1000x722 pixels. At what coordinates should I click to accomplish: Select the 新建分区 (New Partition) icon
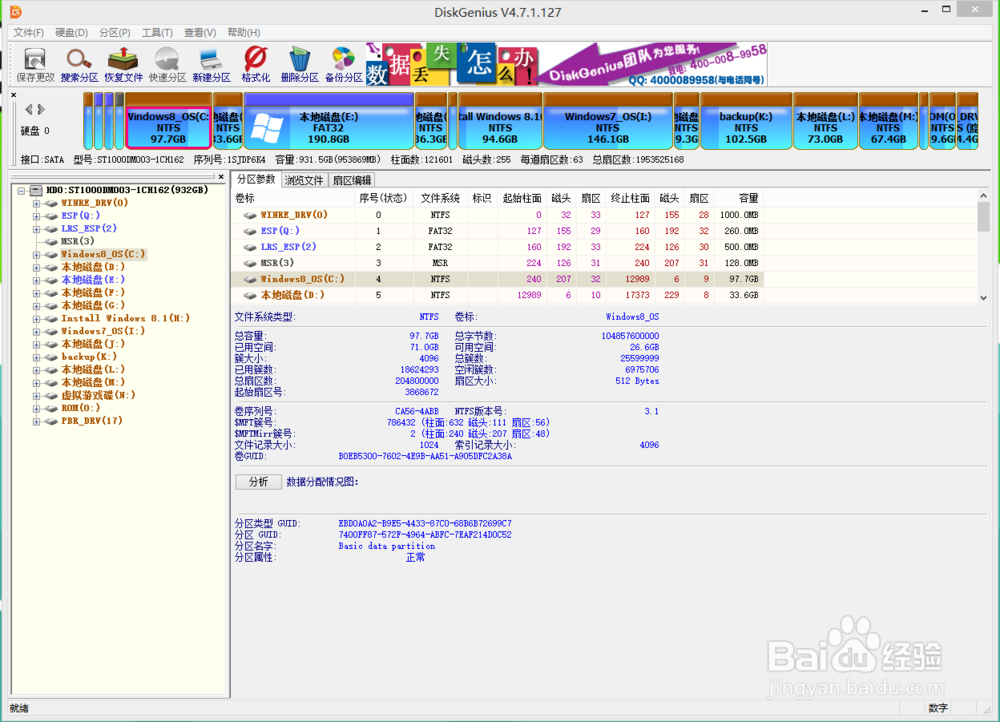(210, 62)
